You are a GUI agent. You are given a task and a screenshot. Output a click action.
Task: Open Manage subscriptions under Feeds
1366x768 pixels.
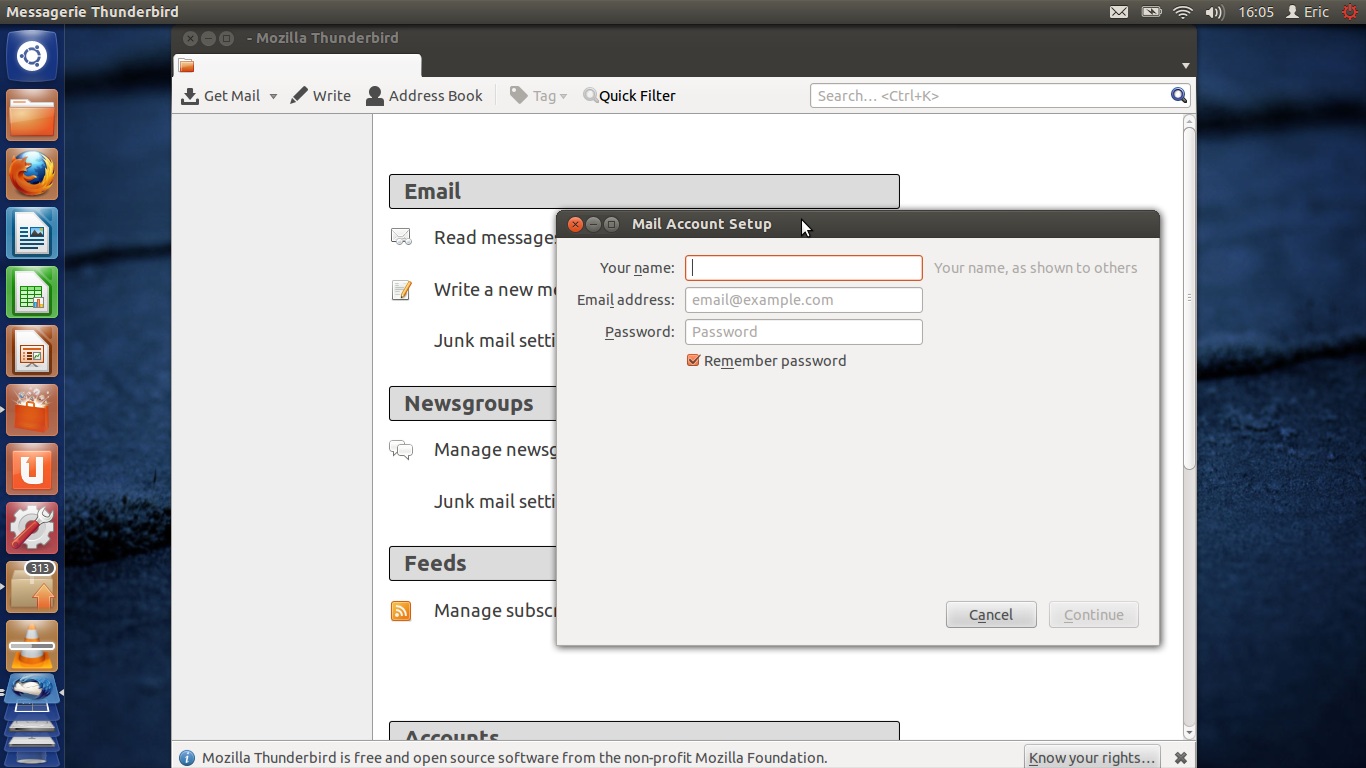tap(494, 611)
